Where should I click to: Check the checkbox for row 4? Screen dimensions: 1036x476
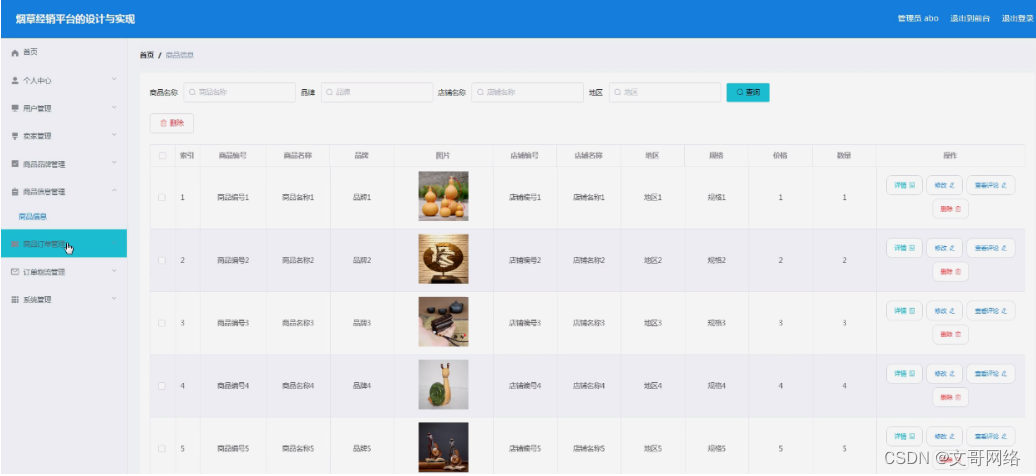(x=163, y=385)
